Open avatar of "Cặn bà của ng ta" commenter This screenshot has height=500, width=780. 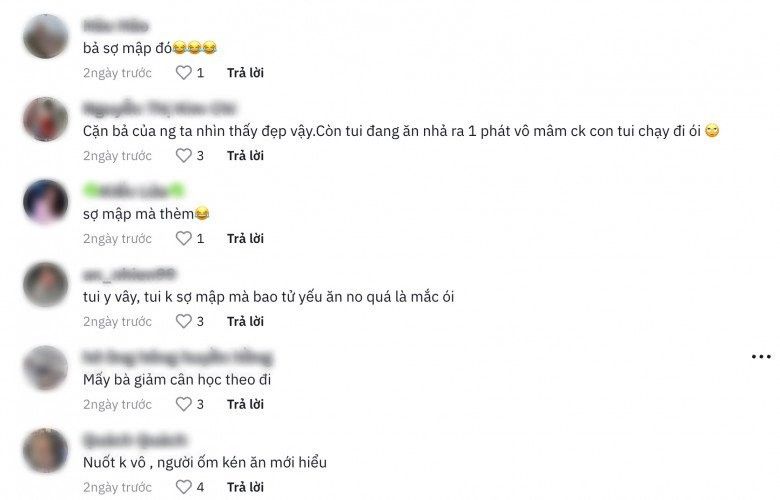pyautogui.click(x=45, y=119)
